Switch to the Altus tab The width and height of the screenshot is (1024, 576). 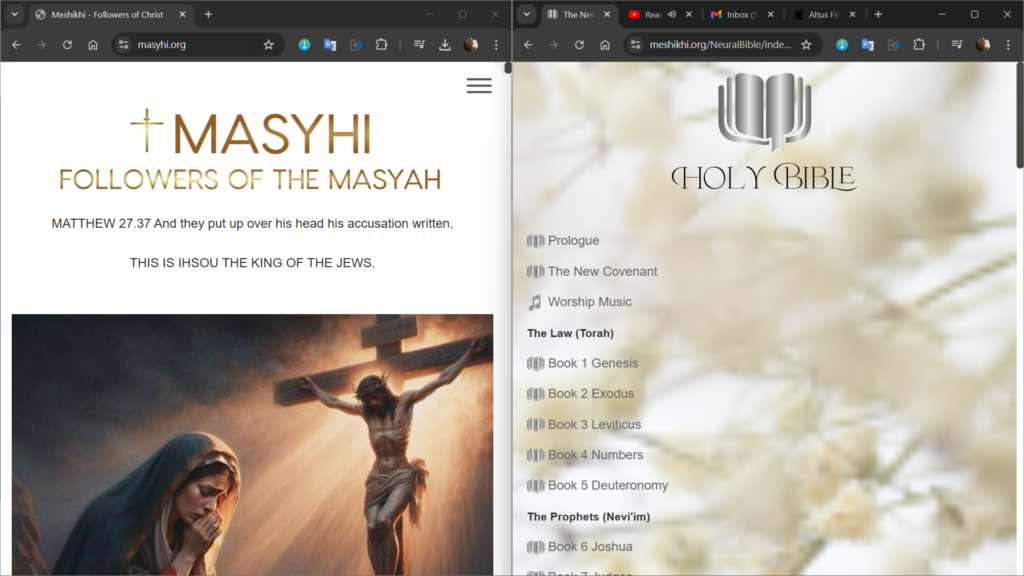[815, 15]
